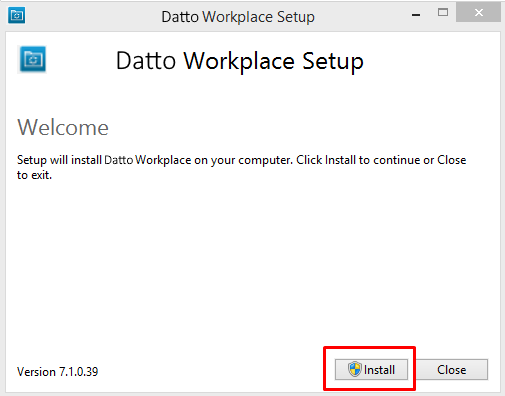This screenshot has height=396, width=505.
Task: Click the large Datto Workplace logo
Action: (33, 59)
